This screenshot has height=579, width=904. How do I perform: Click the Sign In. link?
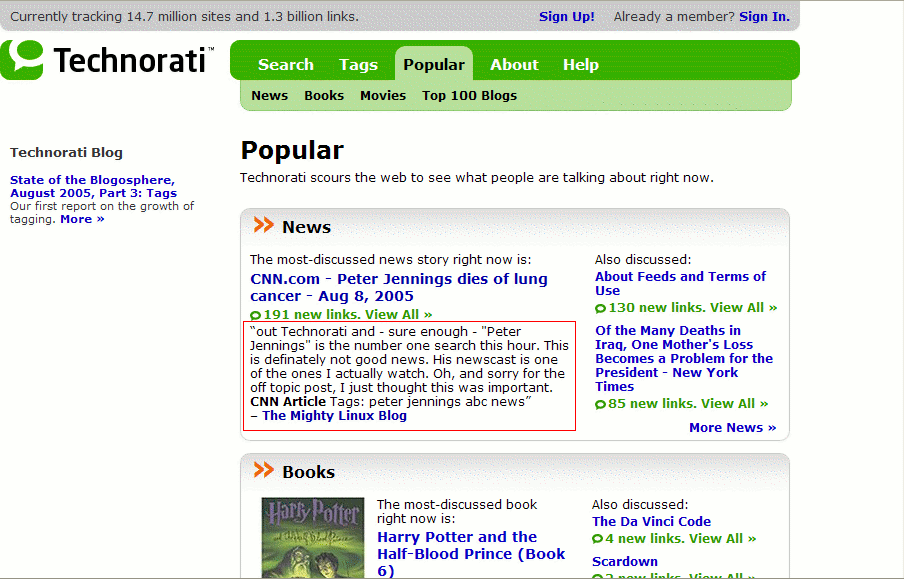(764, 17)
